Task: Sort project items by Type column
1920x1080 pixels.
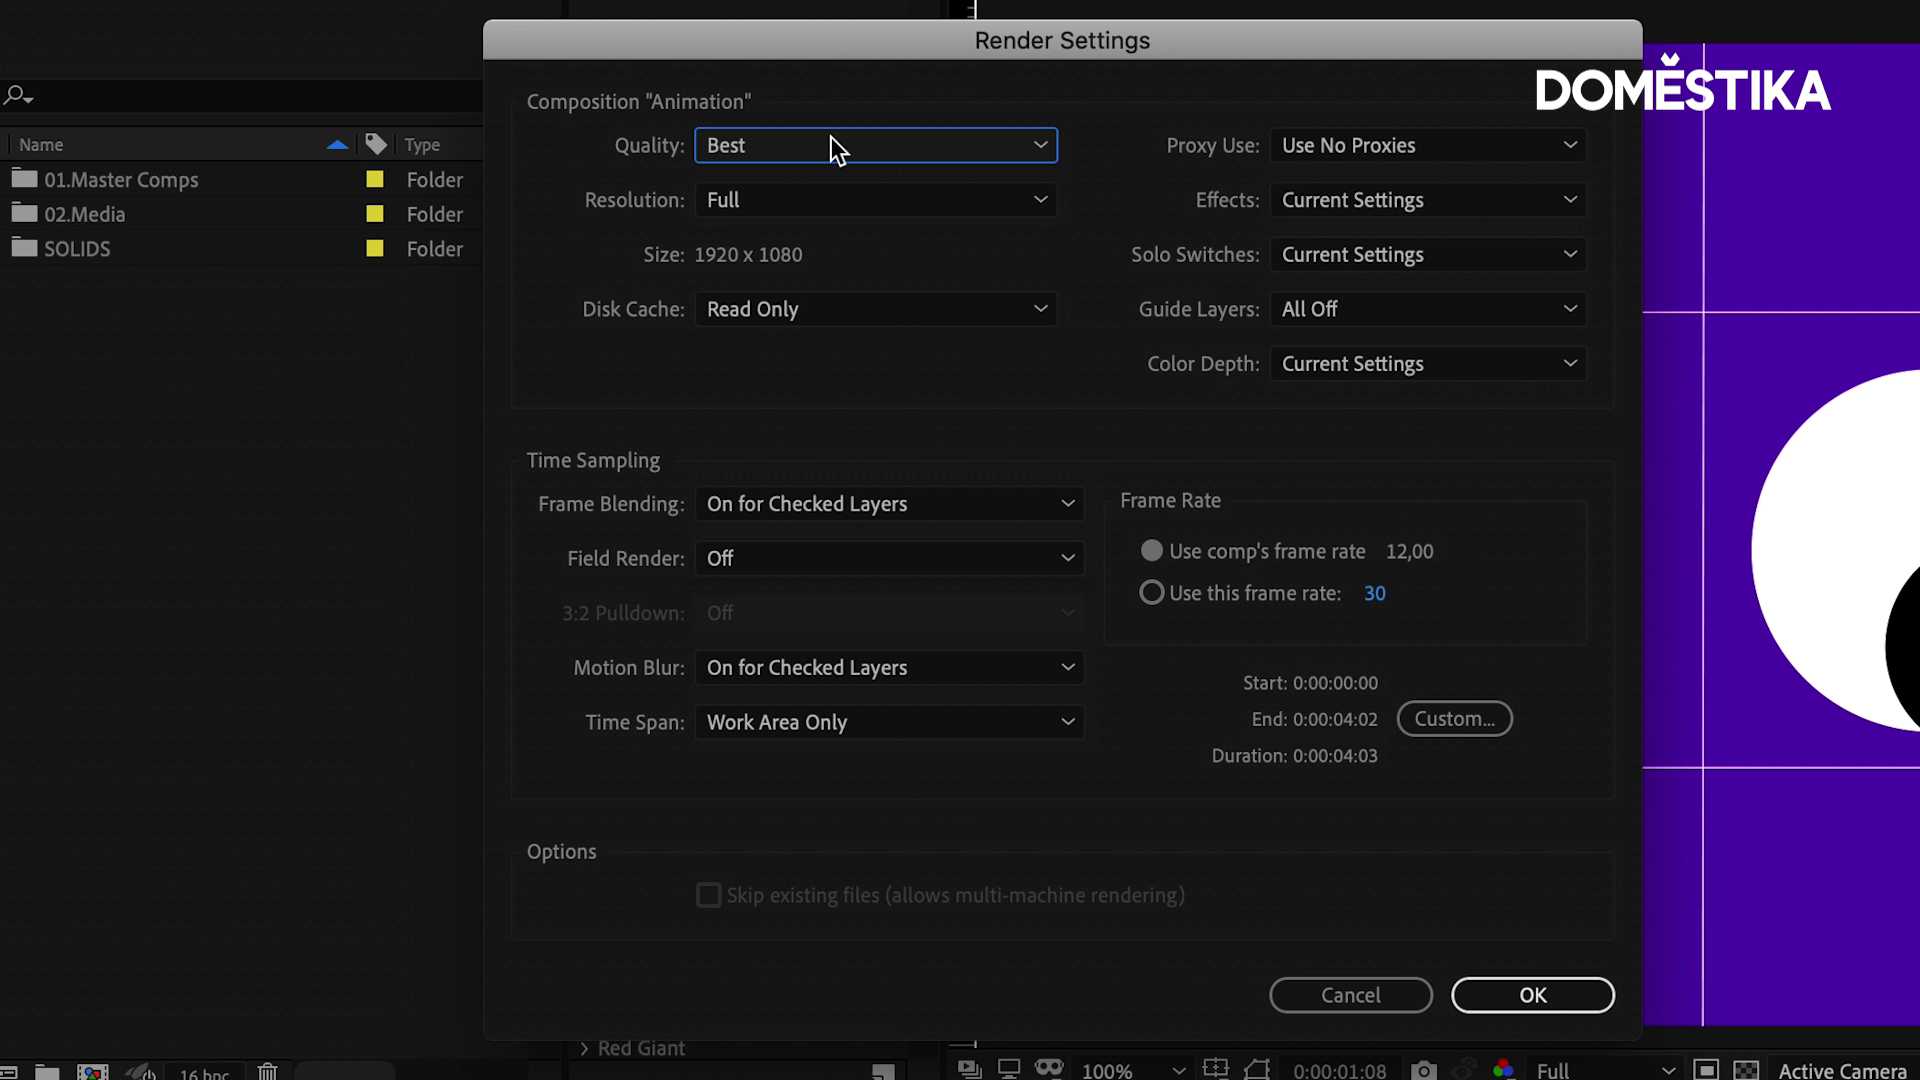Action: coord(422,145)
